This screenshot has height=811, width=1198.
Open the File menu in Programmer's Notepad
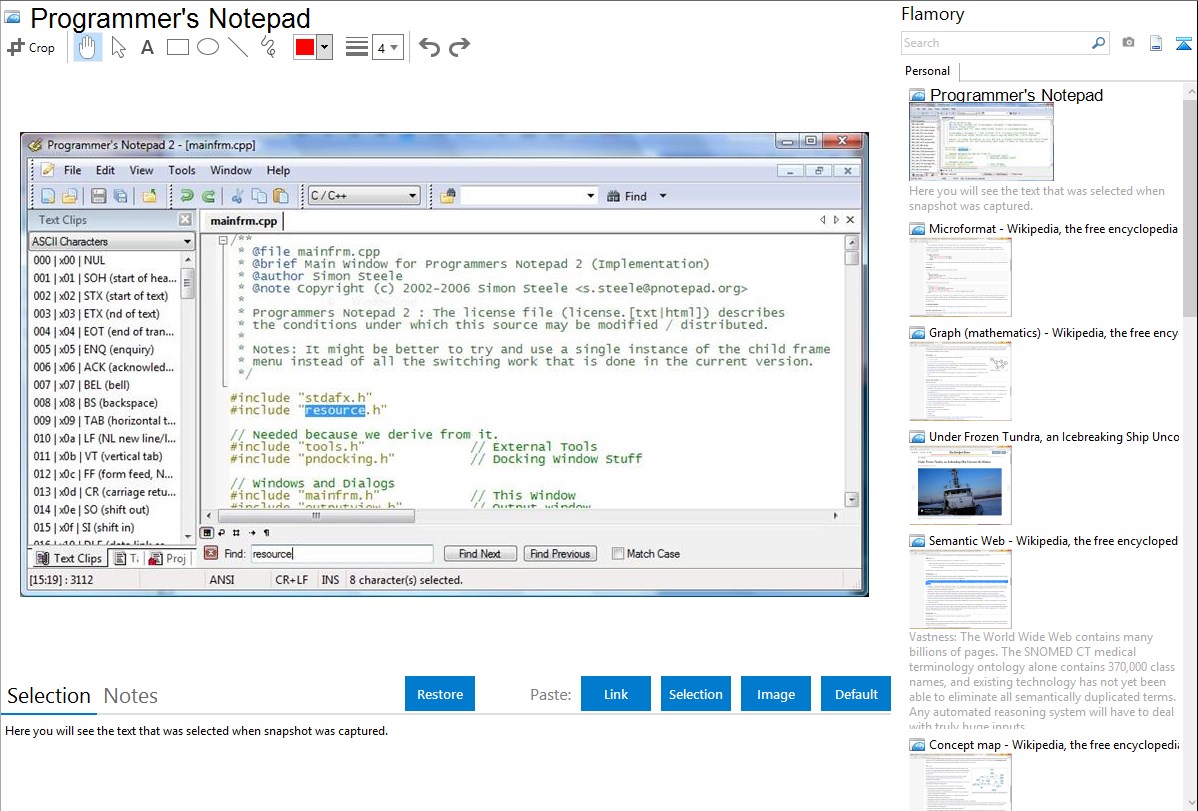tap(73, 170)
